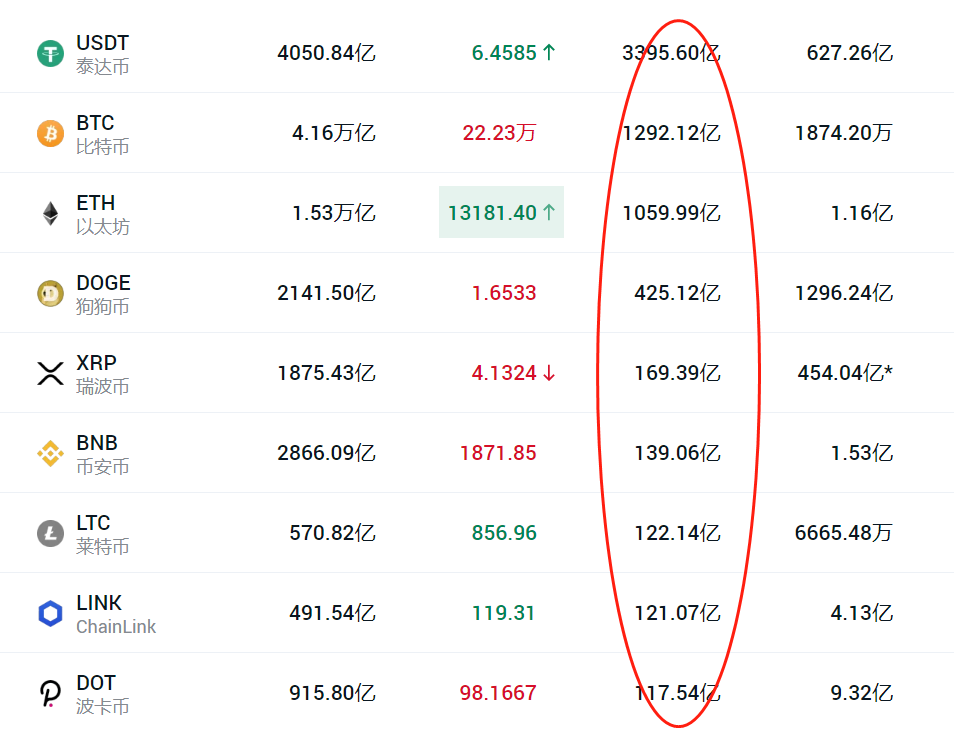Image resolution: width=954 pixels, height=729 pixels.
Task: Select ETH market cap 1.53万亿
Action: 334,213
